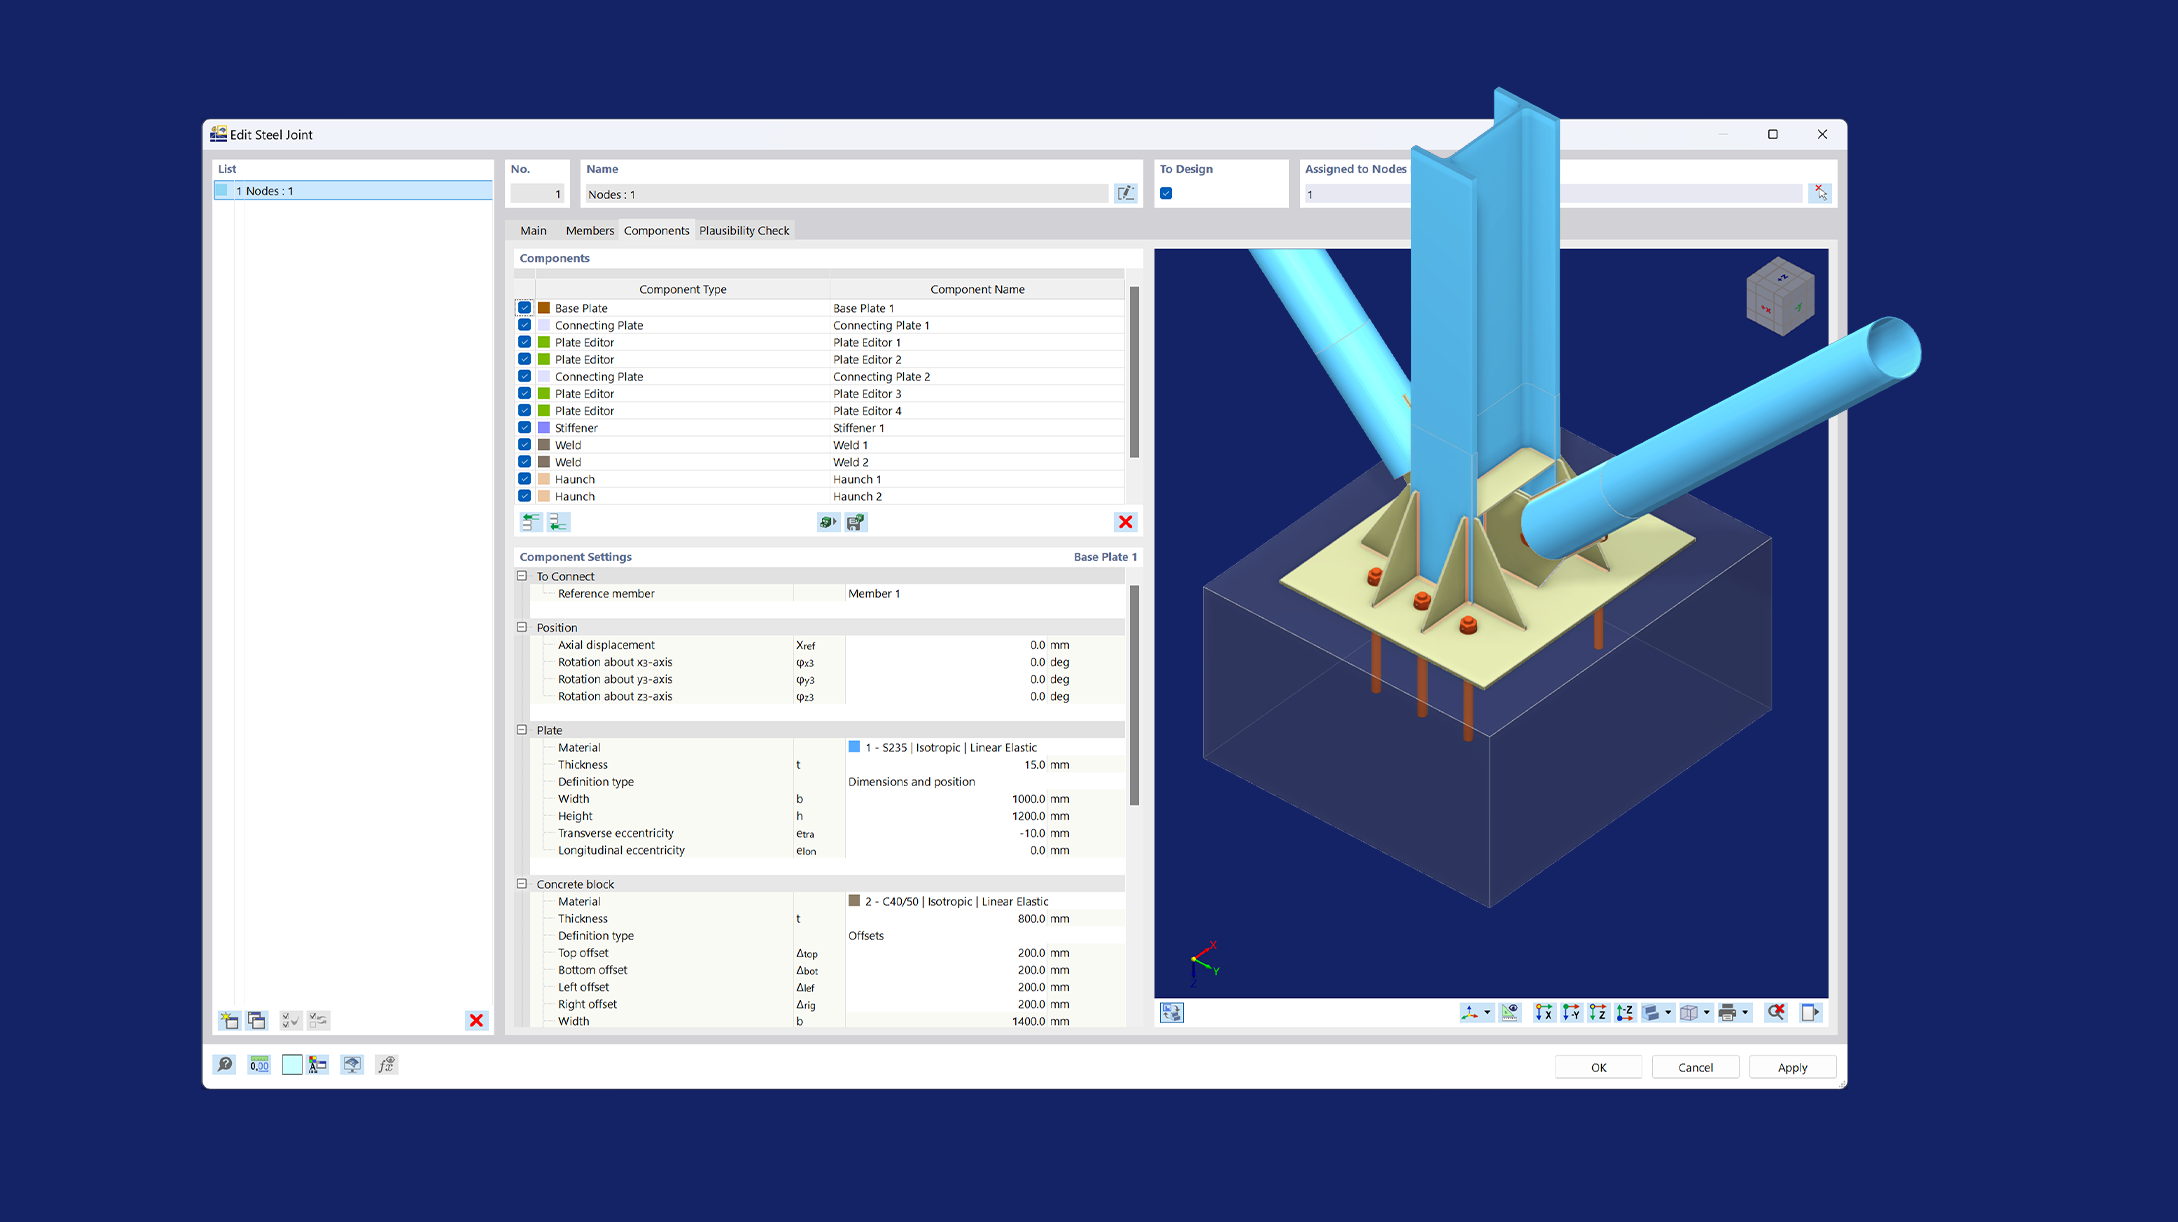Click the joint name input field to edit
The image size is (2178, 1222).
pyautogui.click(x=850, y=193)
